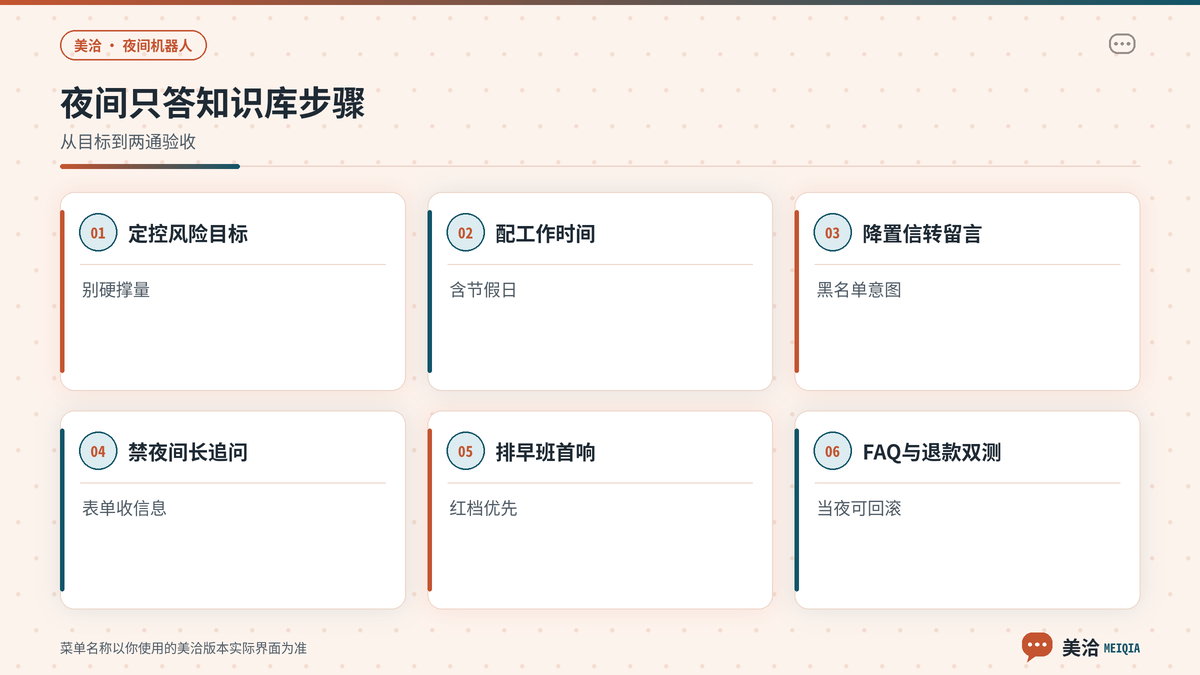The height and width of the screenshot is (675, 1200).
Task: Click the 红档优先 note text
Action: click(483, 509)
